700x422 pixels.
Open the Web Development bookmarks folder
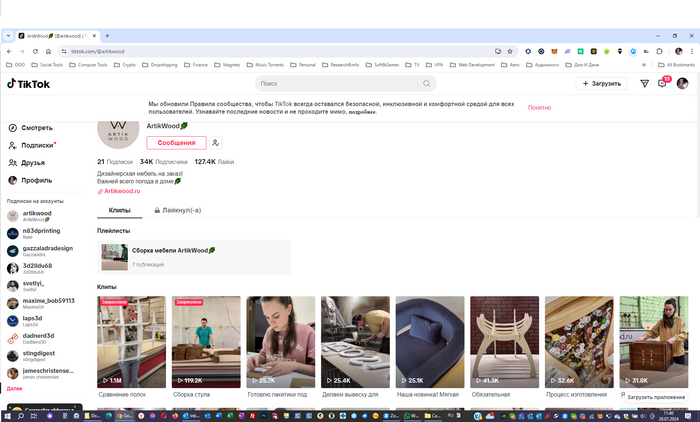[472, 65]
